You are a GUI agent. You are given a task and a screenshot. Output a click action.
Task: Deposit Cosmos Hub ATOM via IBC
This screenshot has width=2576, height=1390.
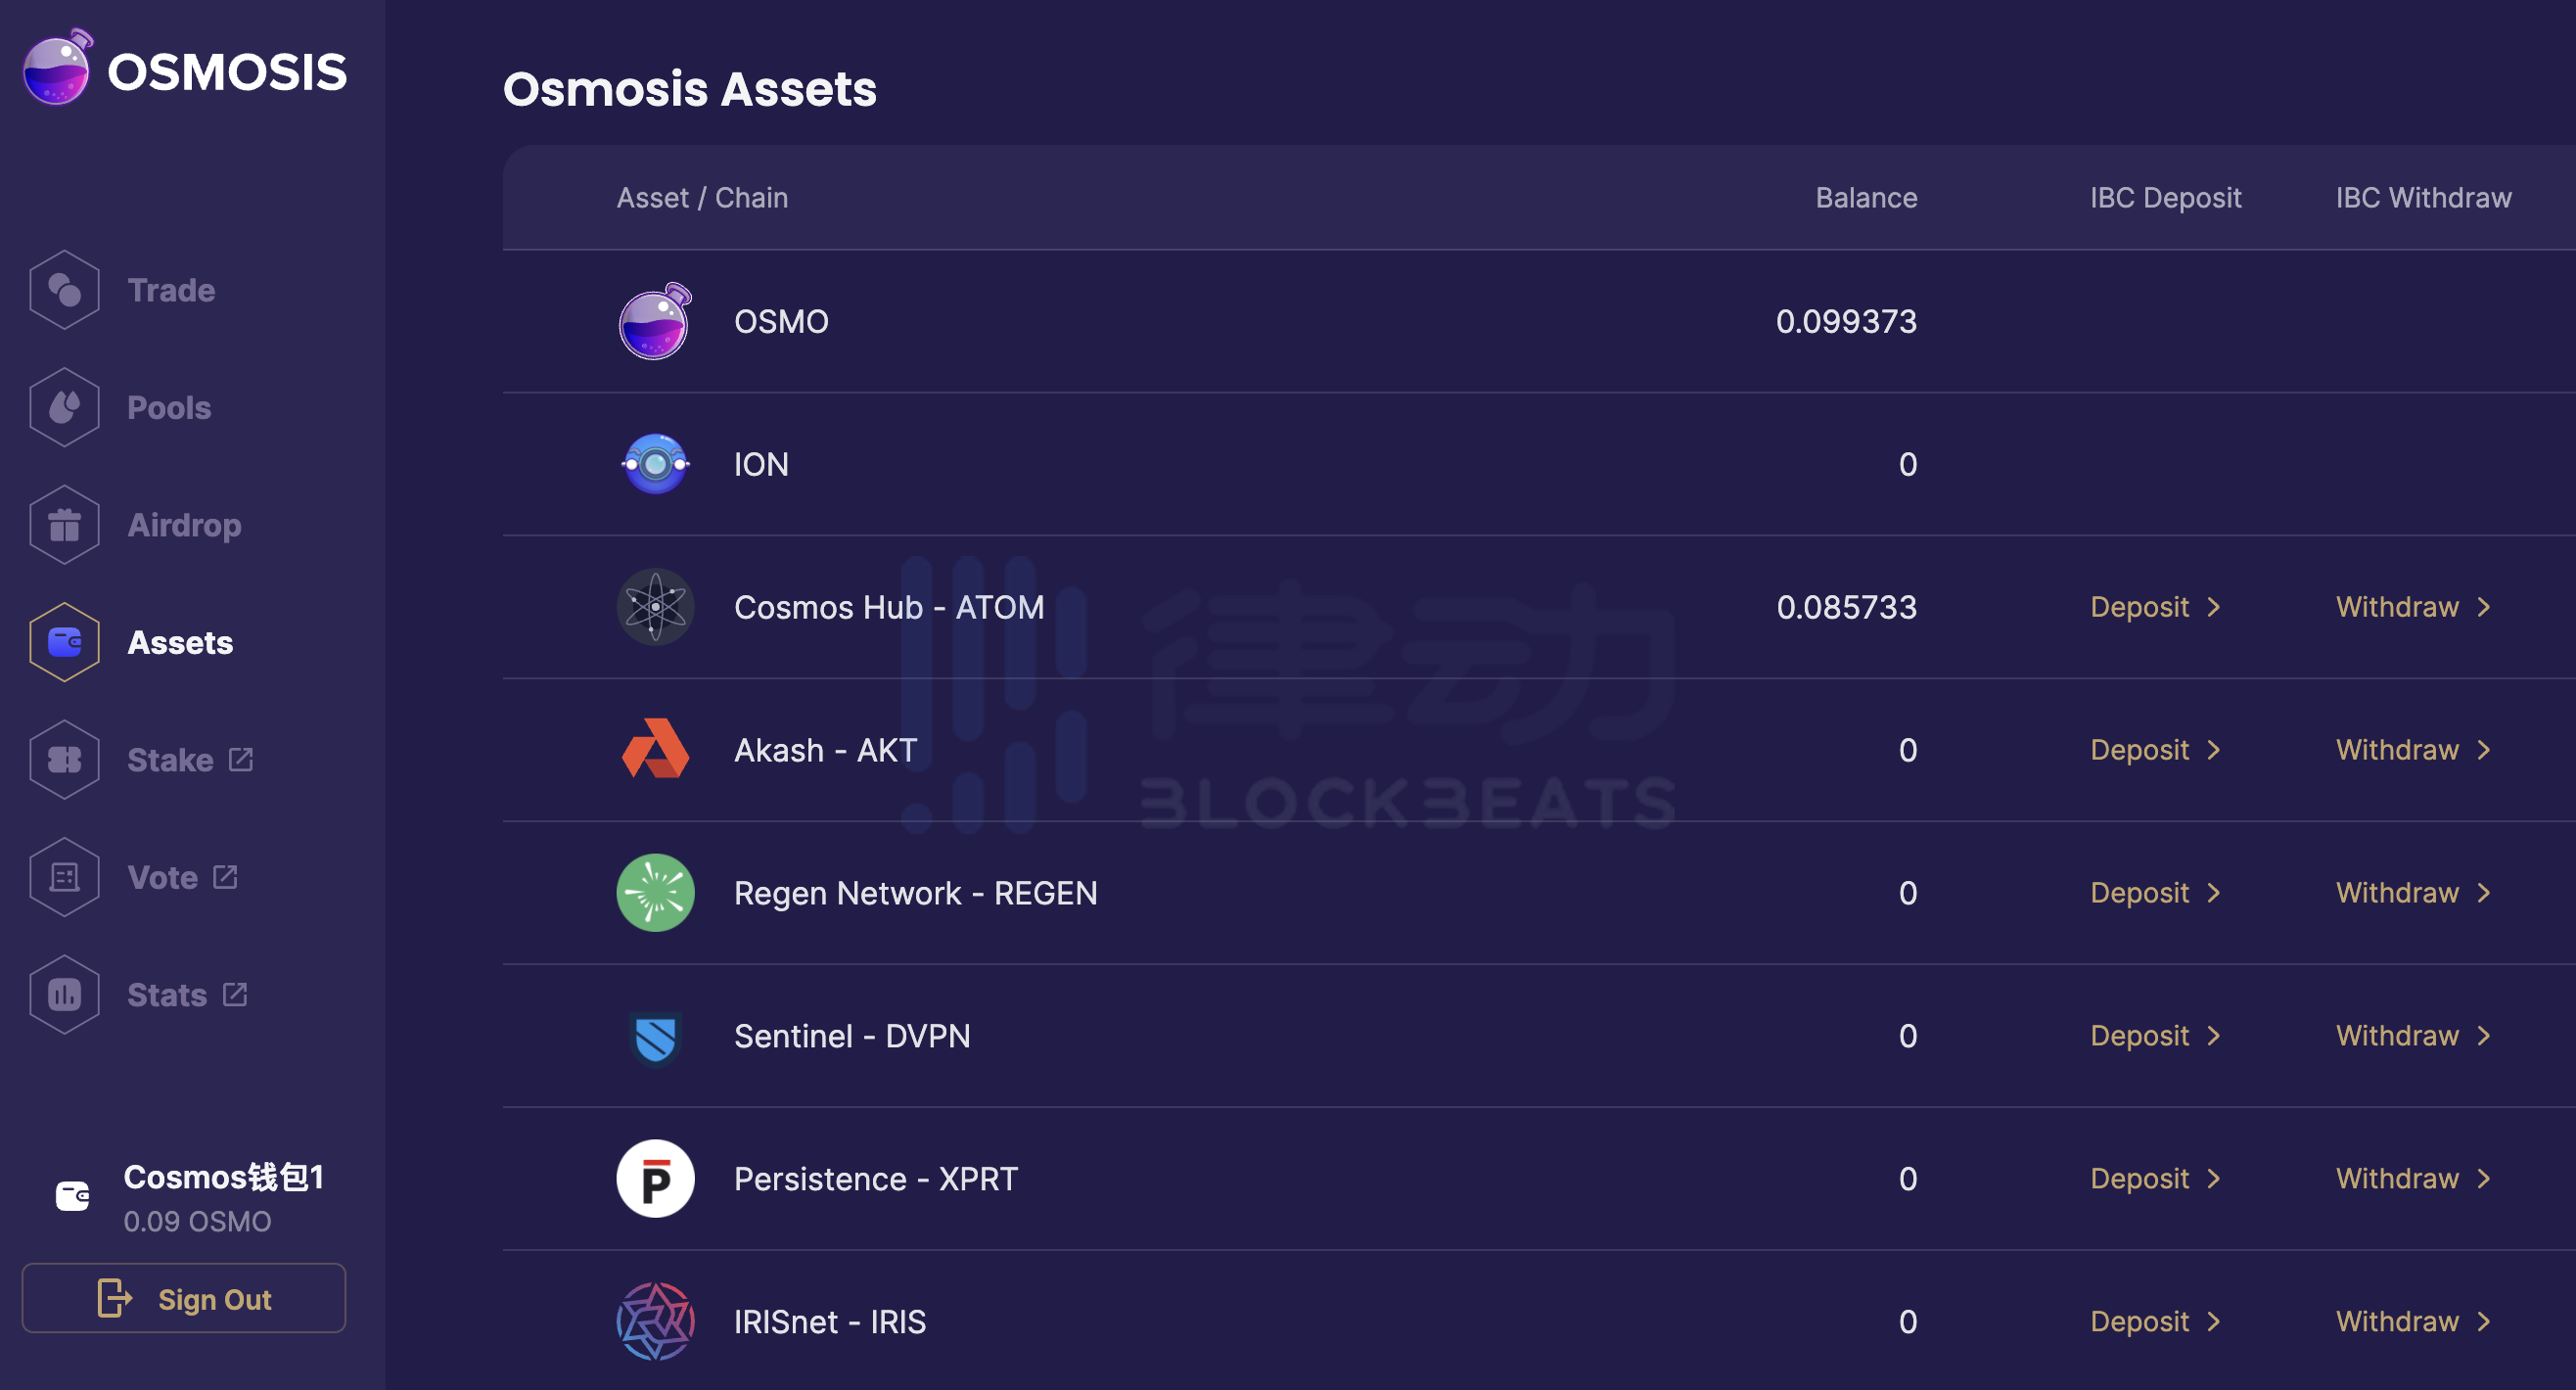tap(2140, 607)
